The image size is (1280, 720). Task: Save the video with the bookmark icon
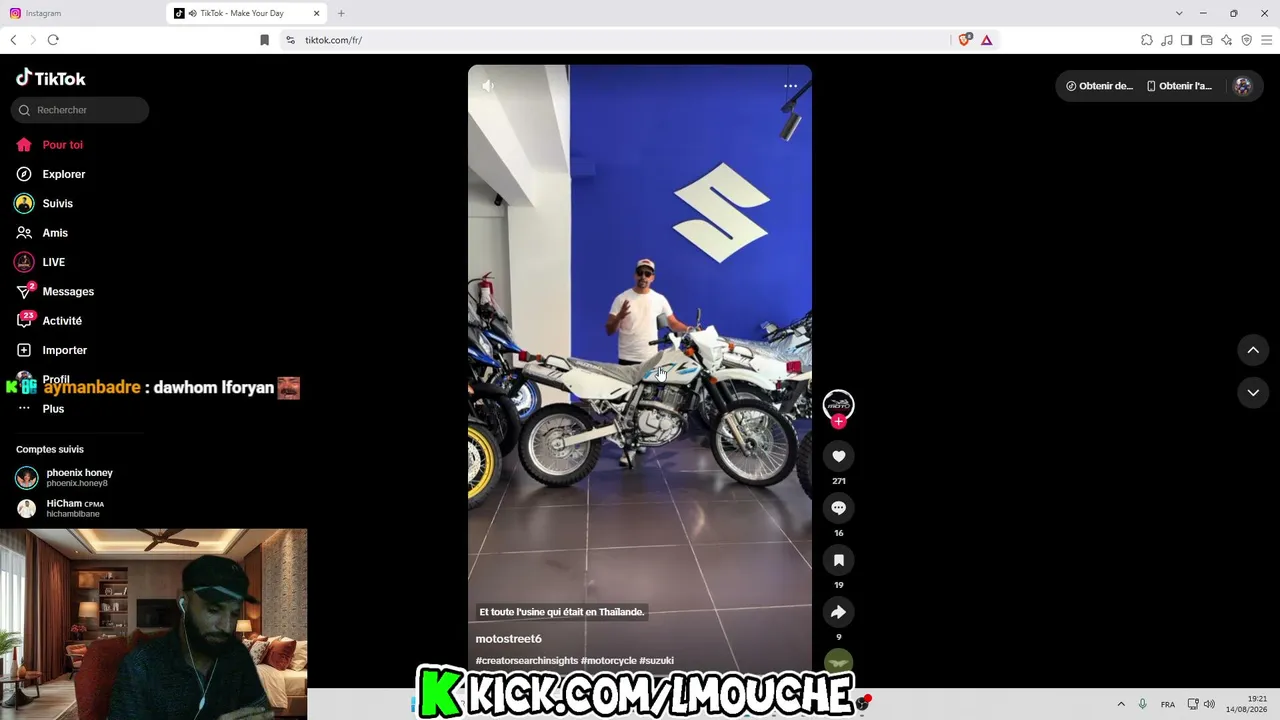coord(838,560)
